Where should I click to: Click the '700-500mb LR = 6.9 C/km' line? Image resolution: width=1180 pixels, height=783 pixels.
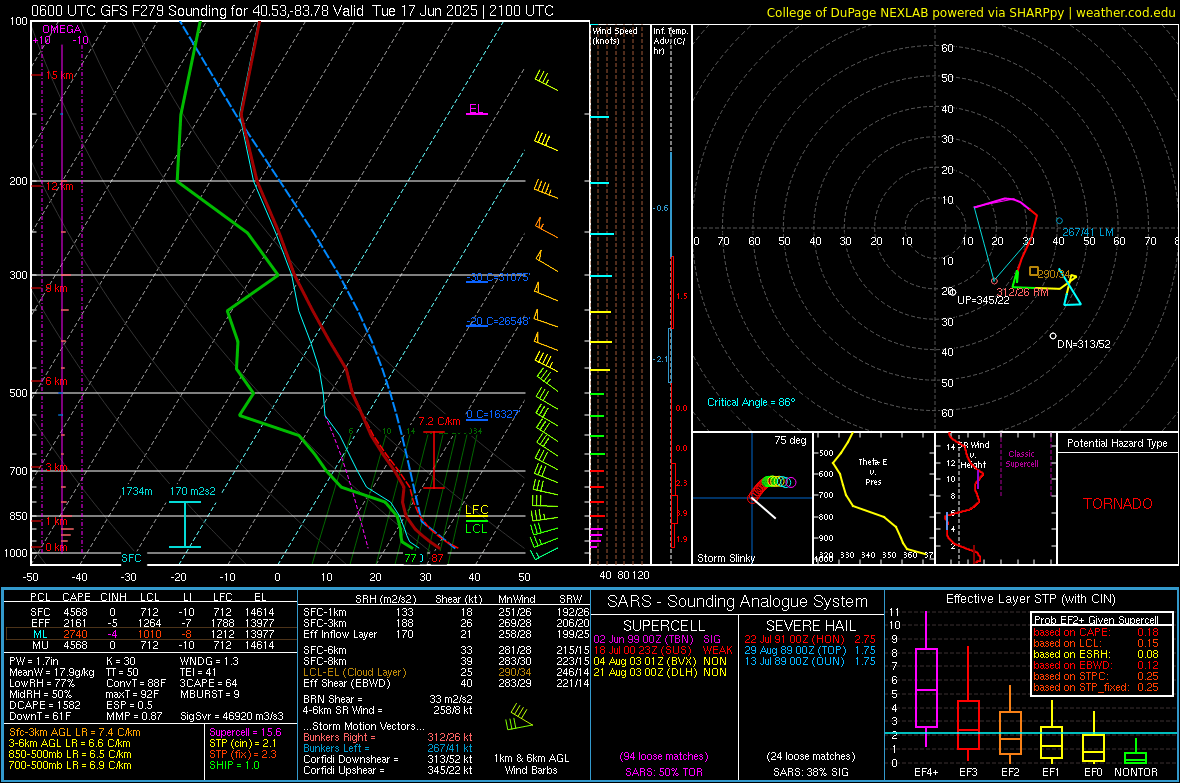pos(70,765)
